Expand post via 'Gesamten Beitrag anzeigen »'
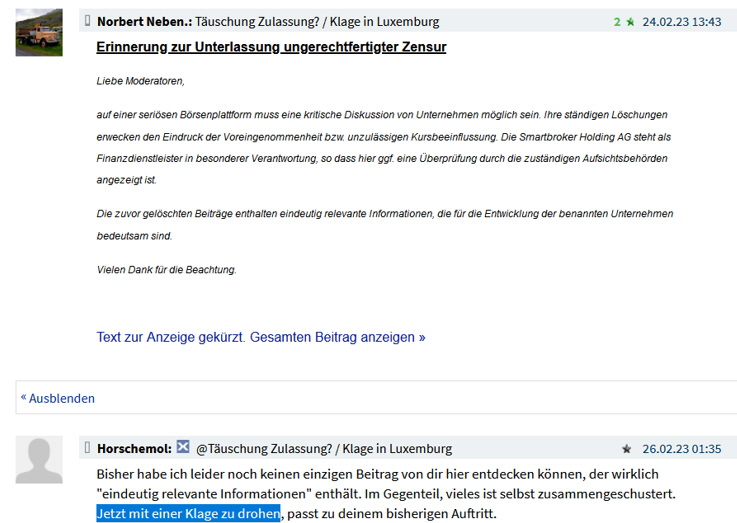Viewport: 737px width, 523px height. [338, 337]
